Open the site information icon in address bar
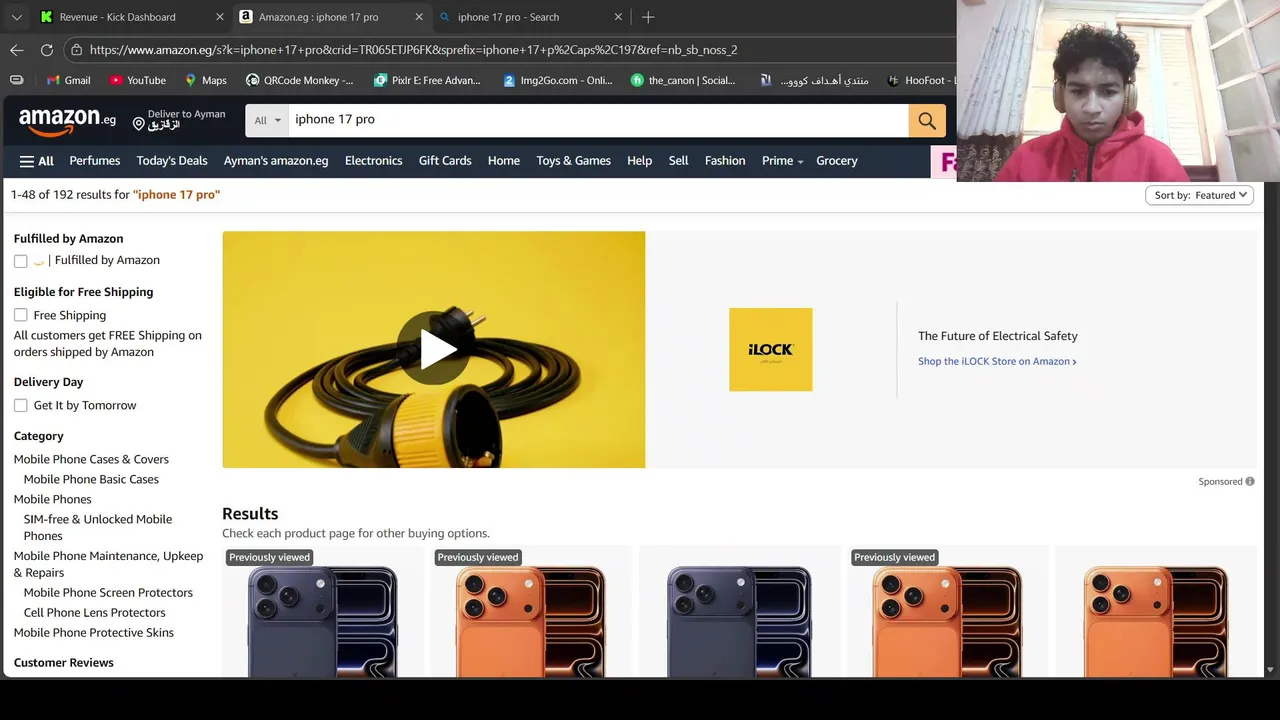This screenshot has width=1280, height=720. pos(76,50)
